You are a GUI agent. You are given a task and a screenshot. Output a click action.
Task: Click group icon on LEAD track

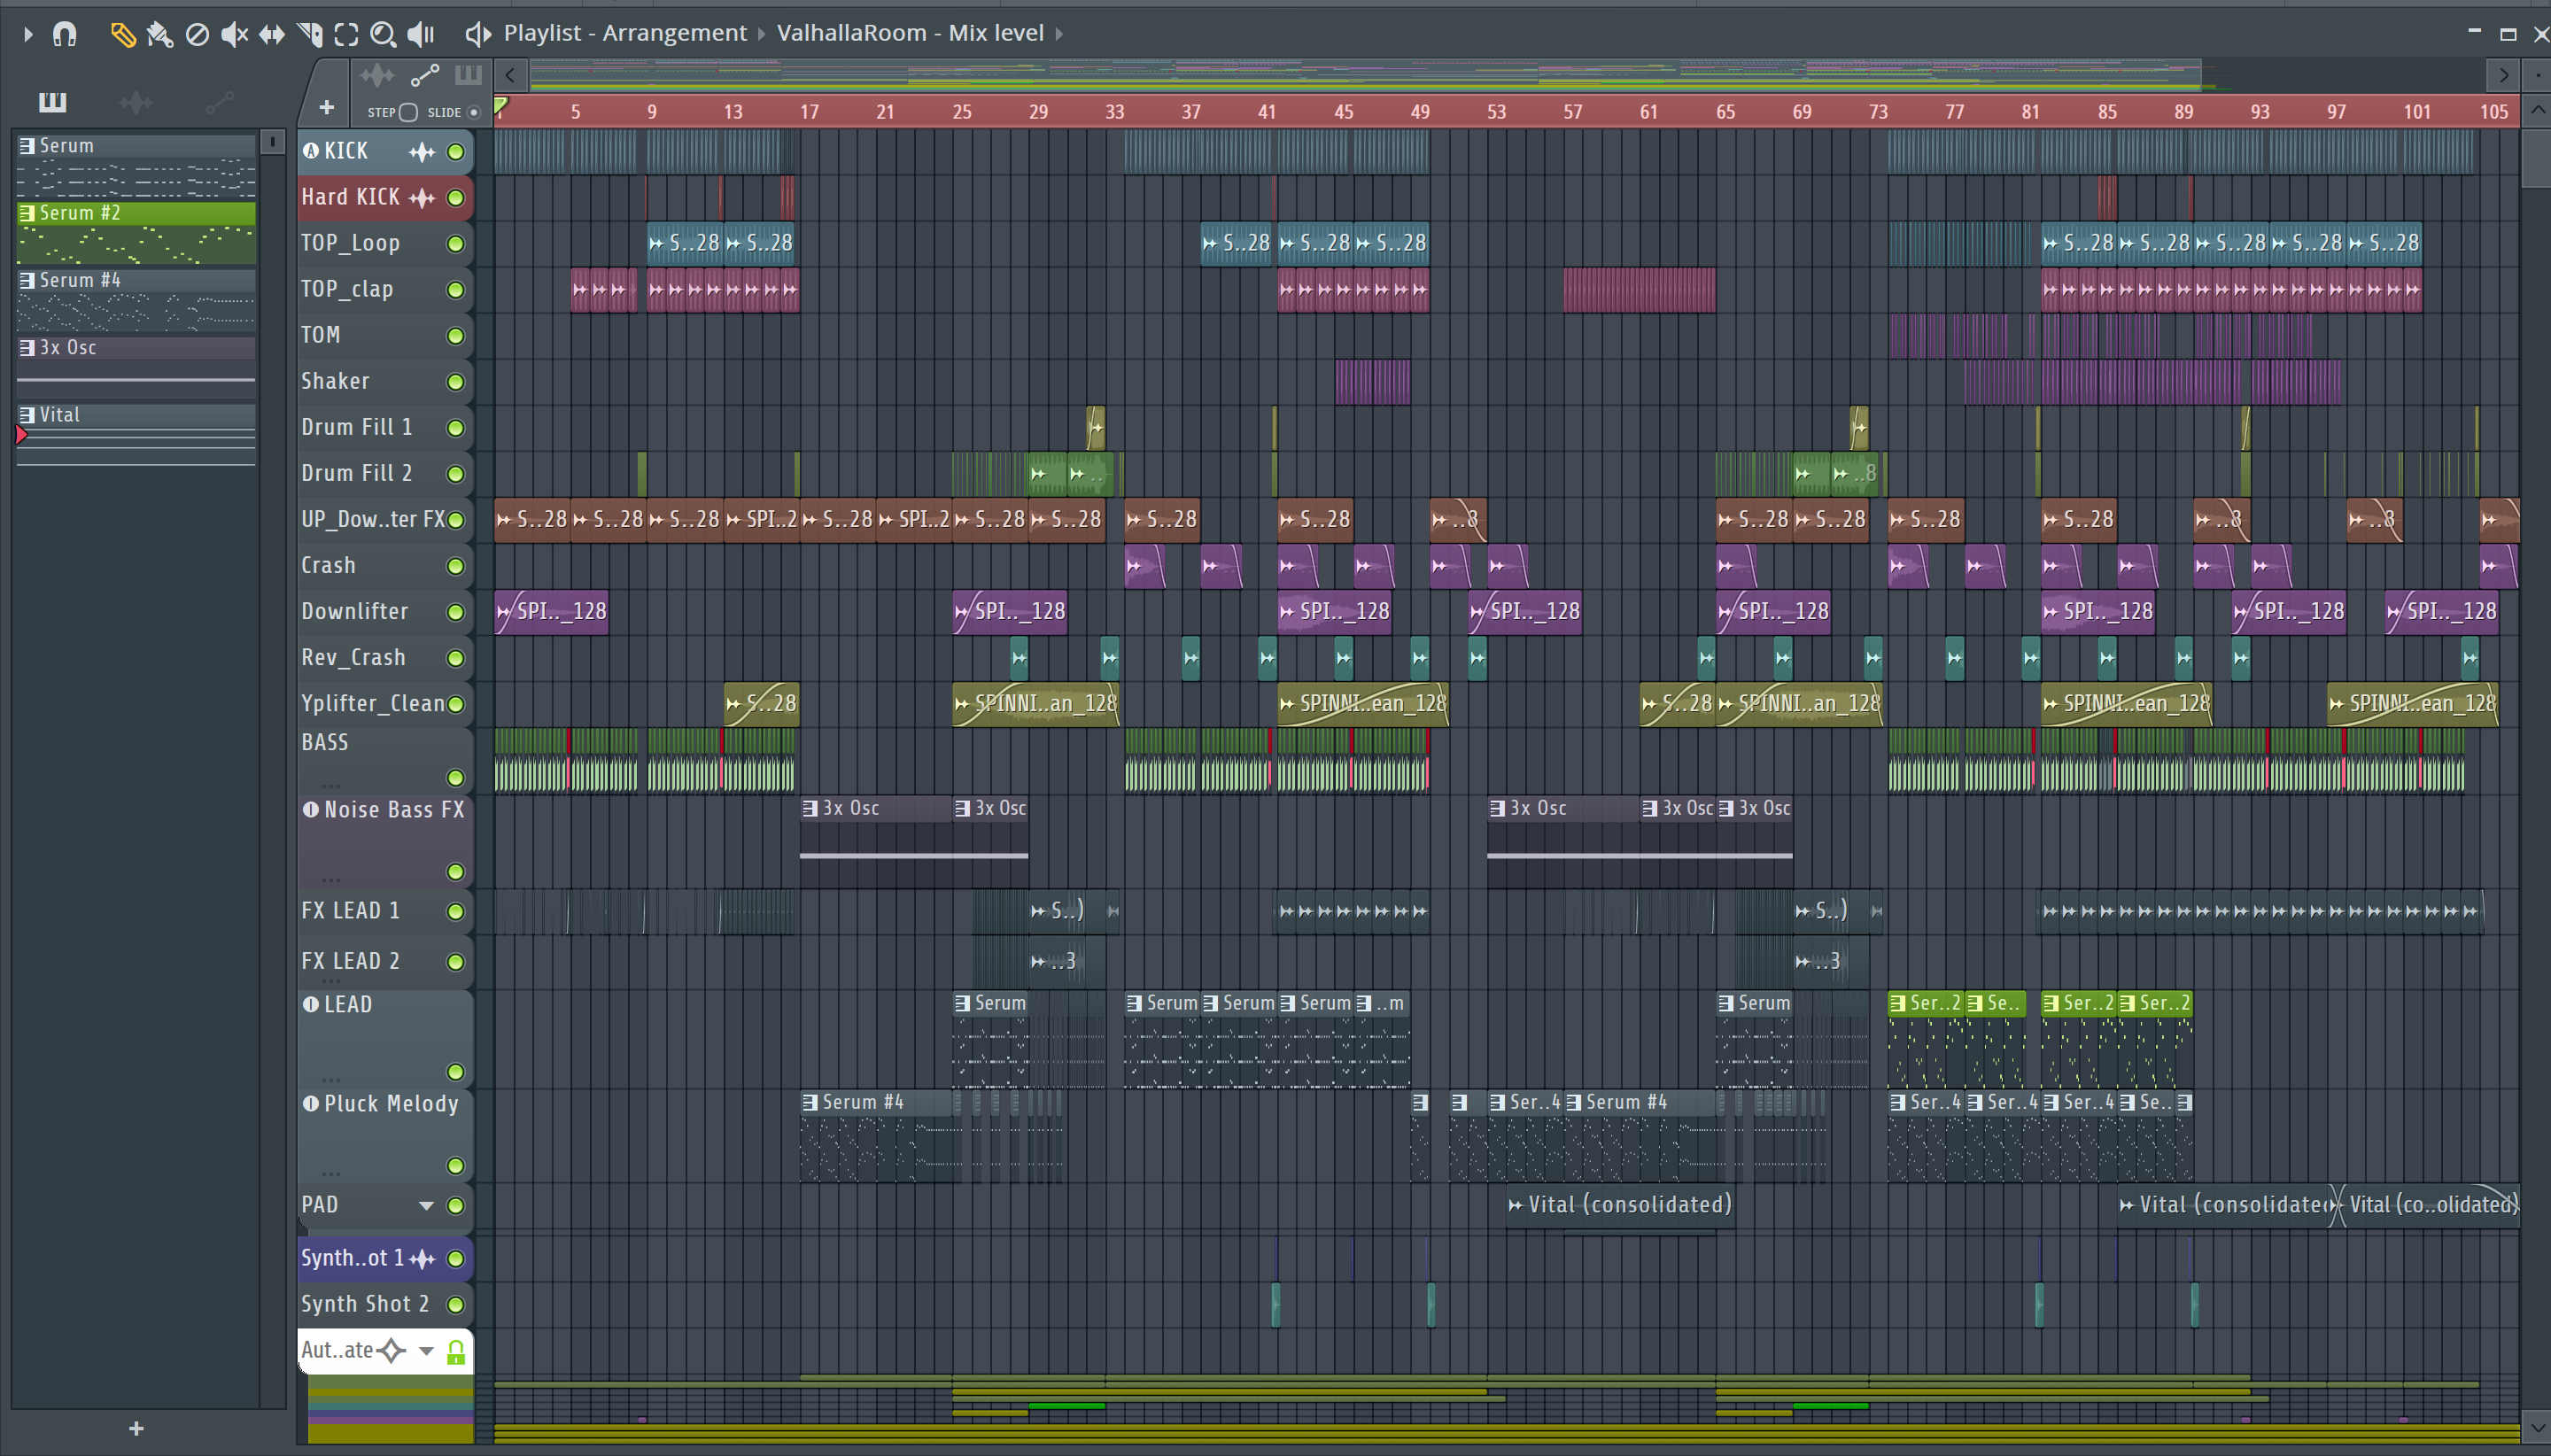(311, 1004)
